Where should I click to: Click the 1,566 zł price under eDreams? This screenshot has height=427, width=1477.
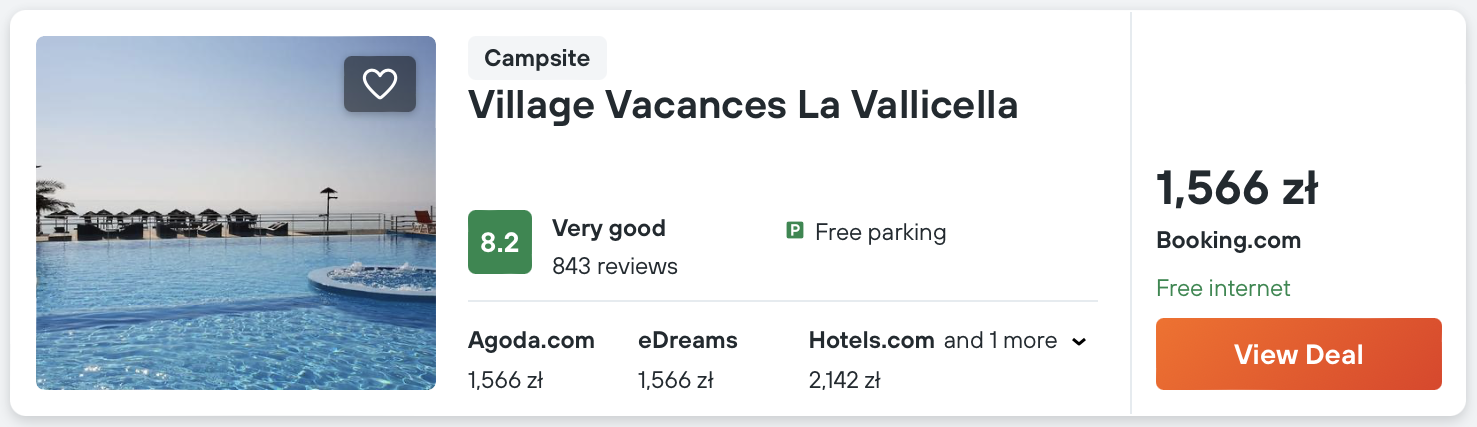tap(675, 380)
